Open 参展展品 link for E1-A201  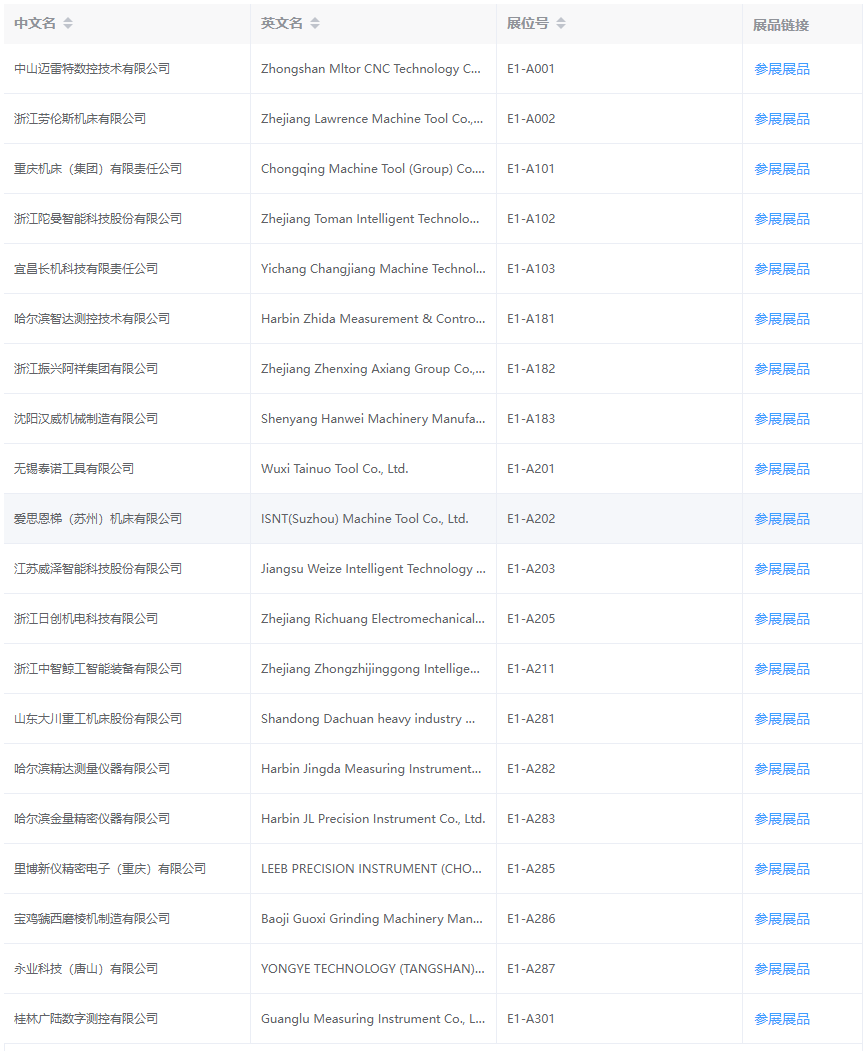(x=782, y=469)
